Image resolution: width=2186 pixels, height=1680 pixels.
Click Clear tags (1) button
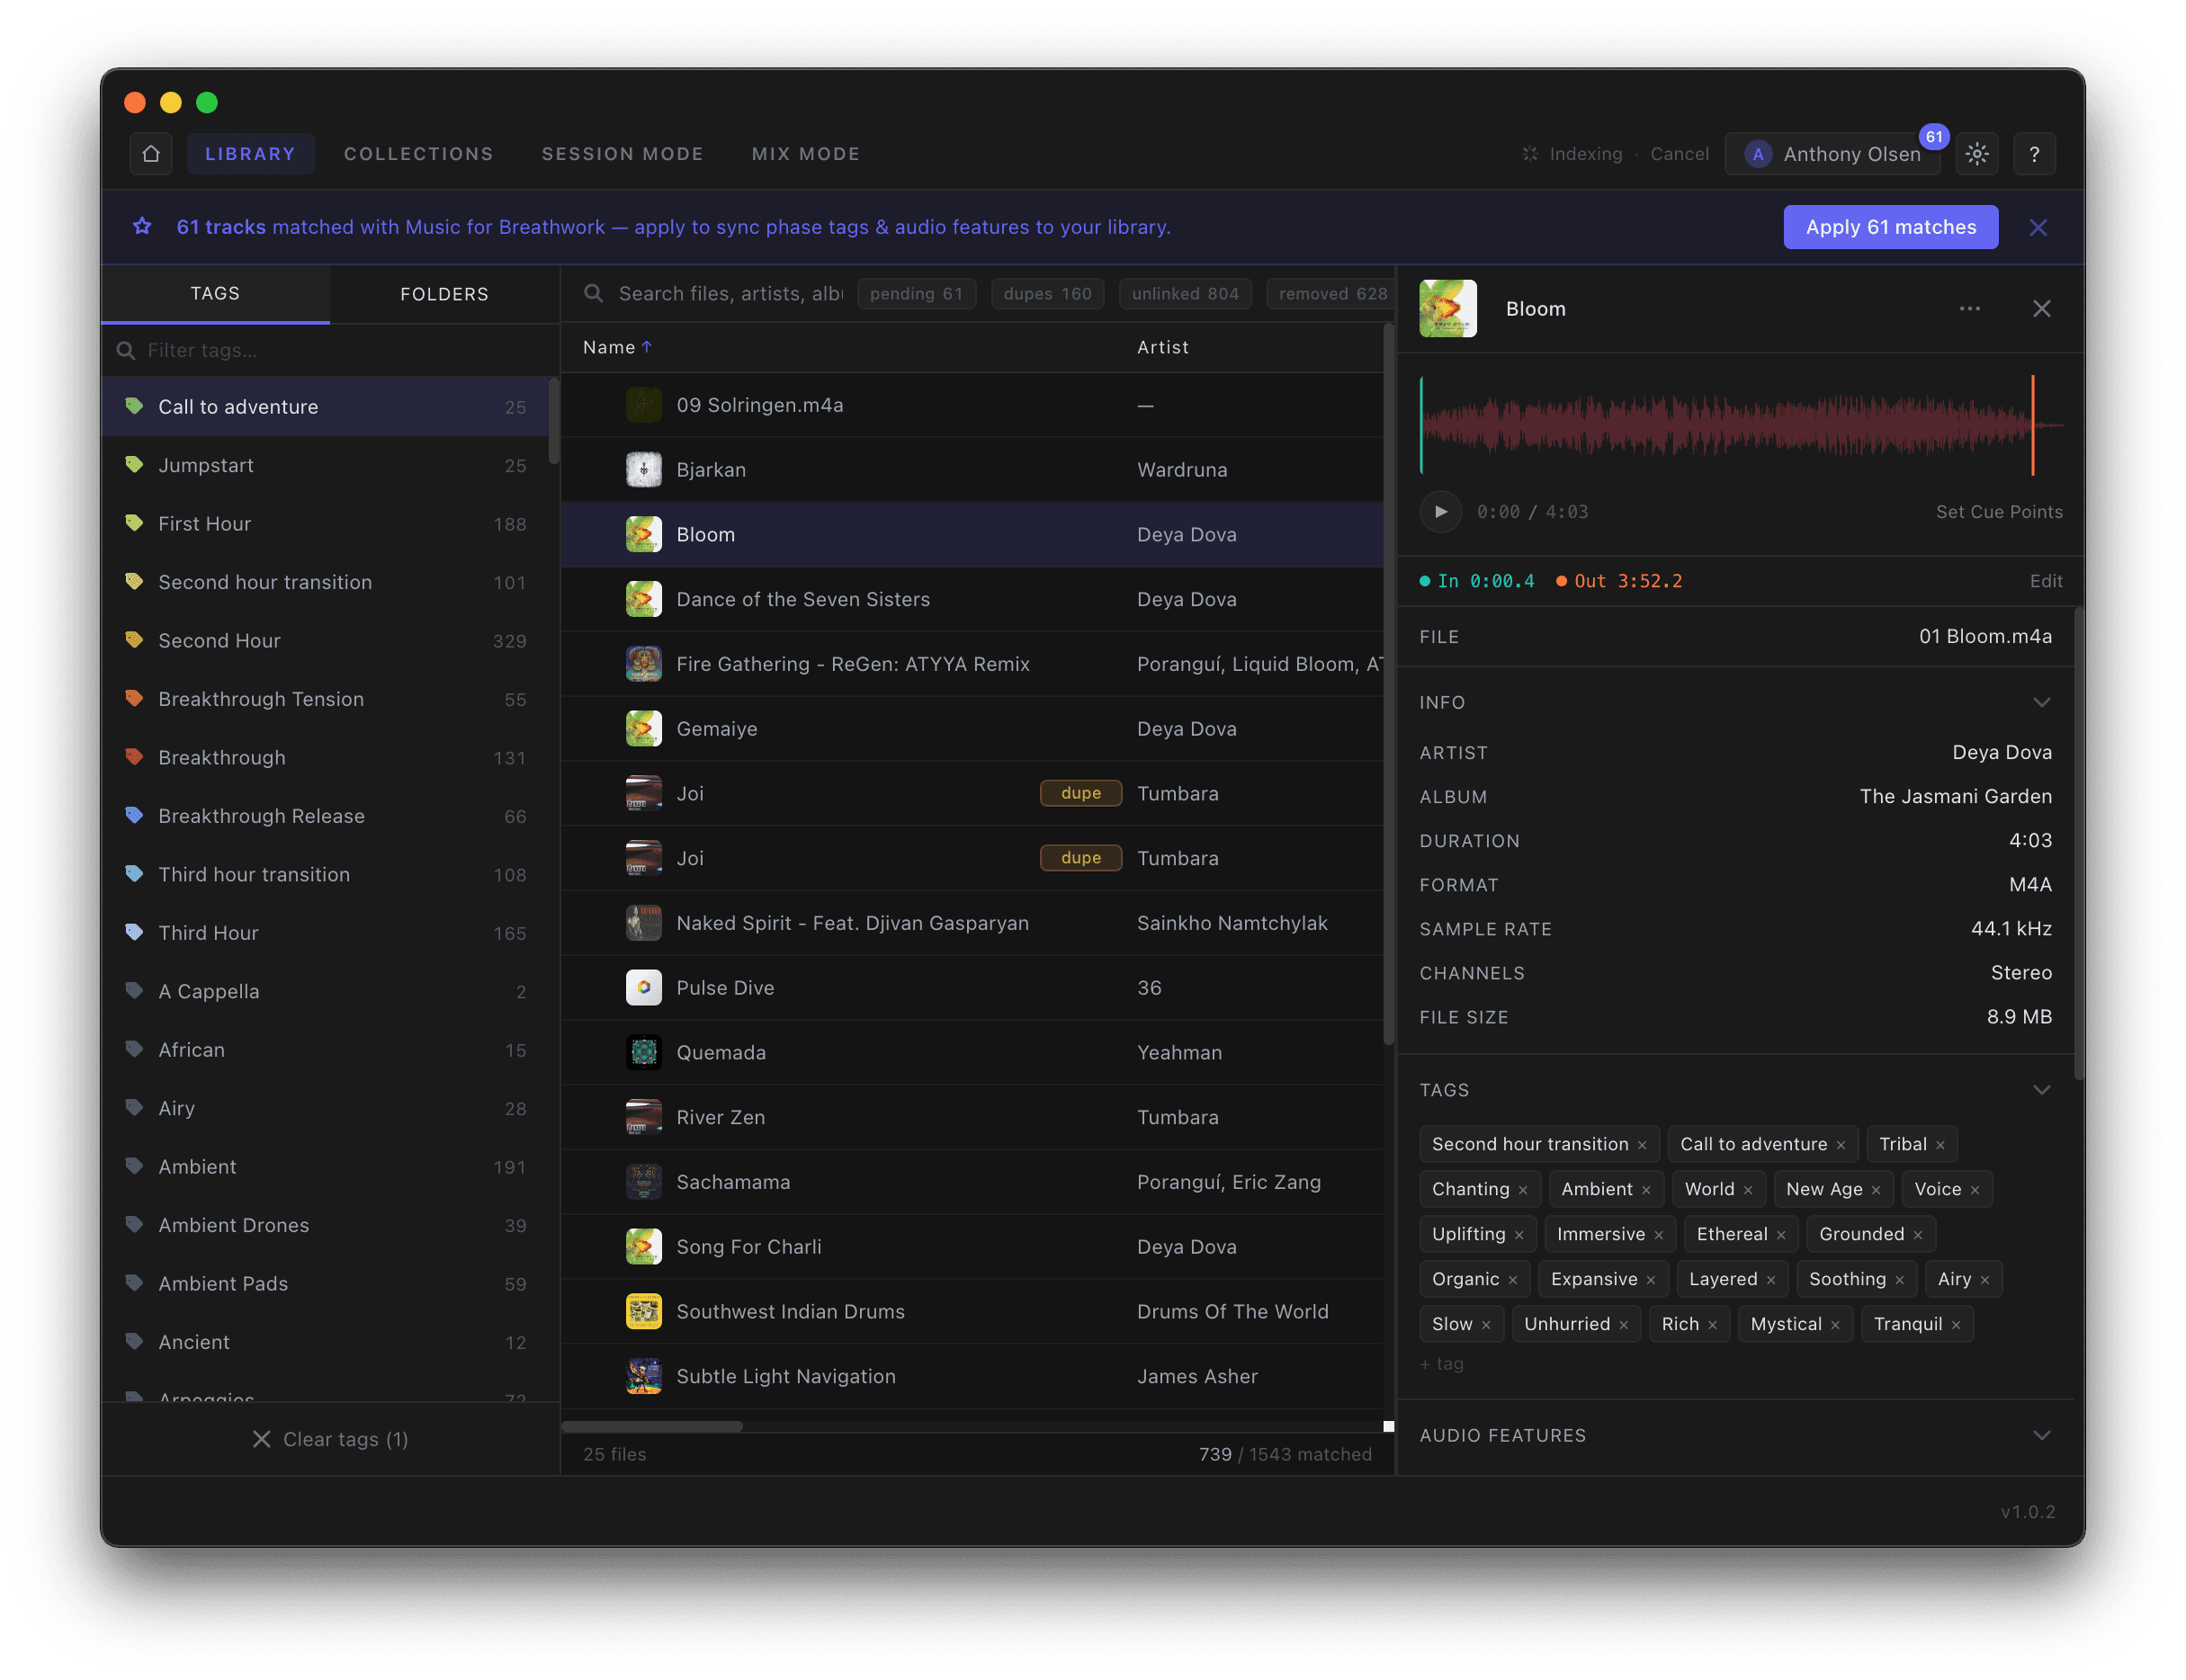point(330,1439)
